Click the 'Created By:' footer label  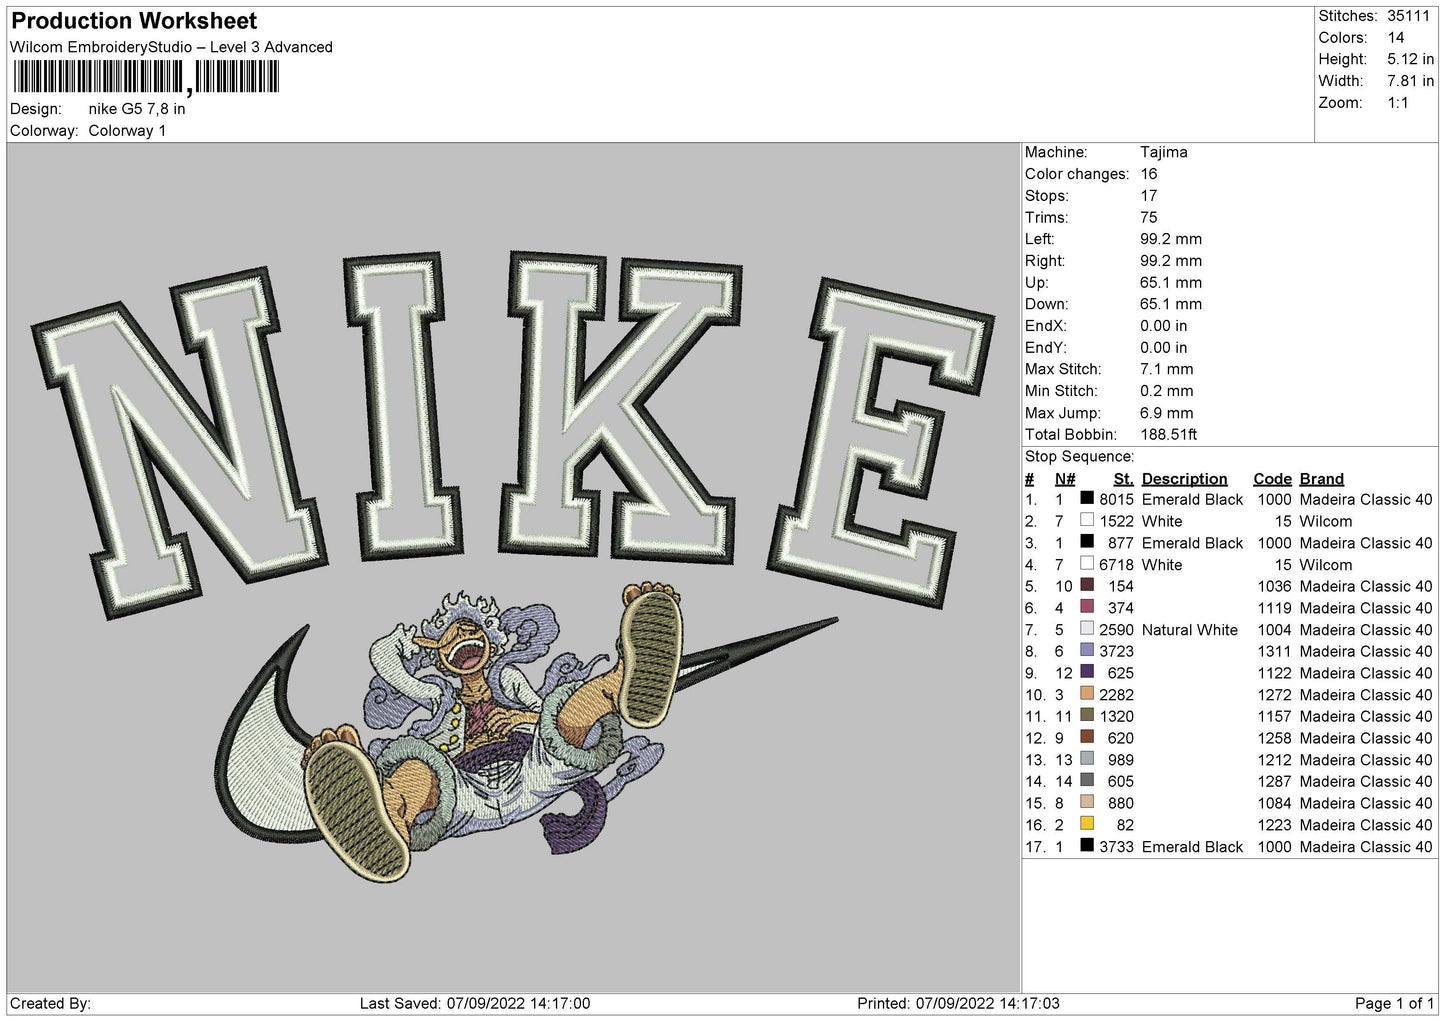click(50, 1003)
